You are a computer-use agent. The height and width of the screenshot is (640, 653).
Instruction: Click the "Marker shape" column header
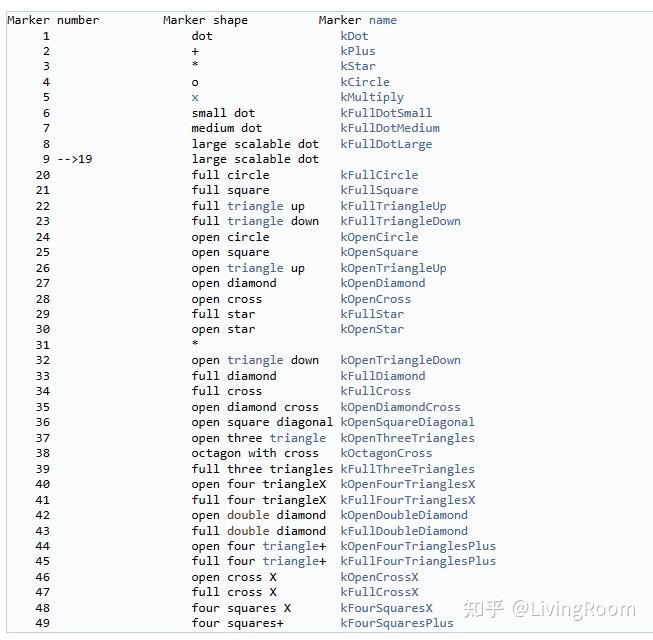click(x=205, y=20)
